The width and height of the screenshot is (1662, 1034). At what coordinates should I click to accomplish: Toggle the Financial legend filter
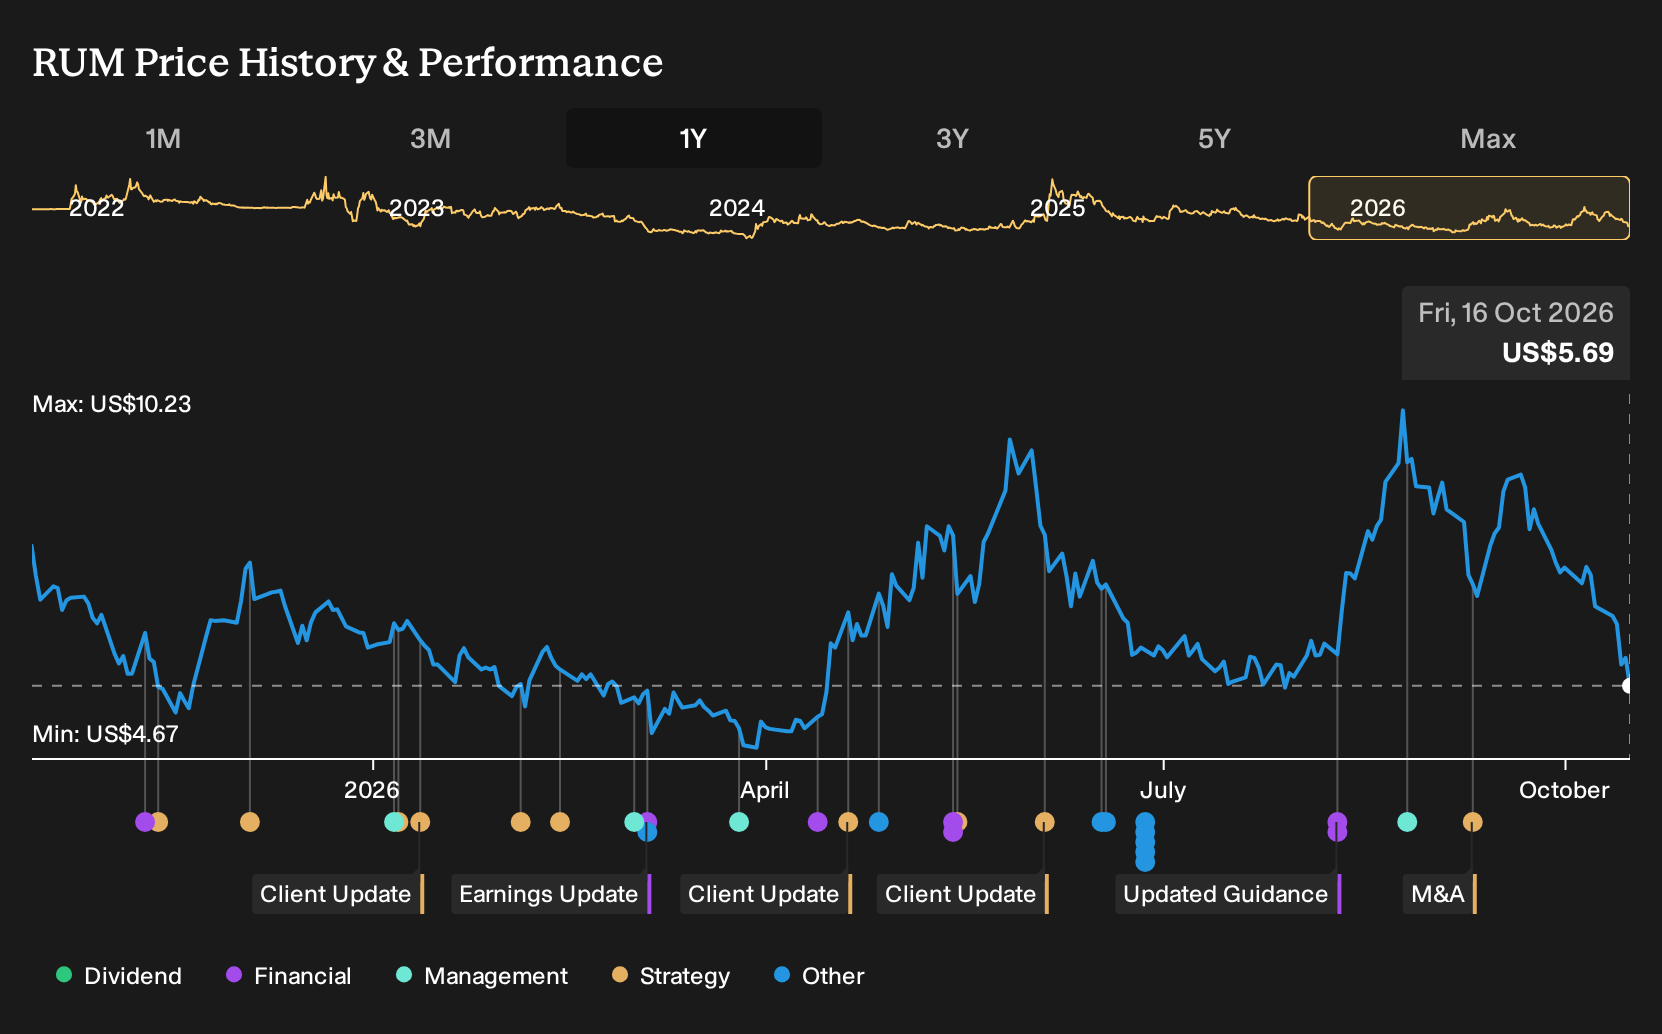pos(289,976)
